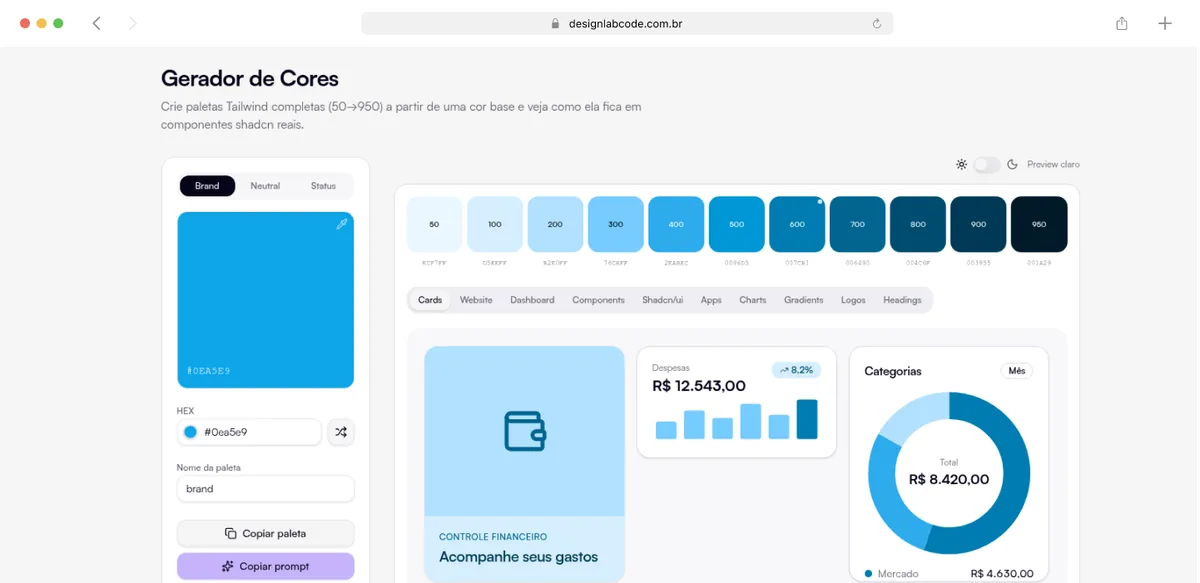
Task: Click the sun icon for light preview
Action: (x=961, y=164)
